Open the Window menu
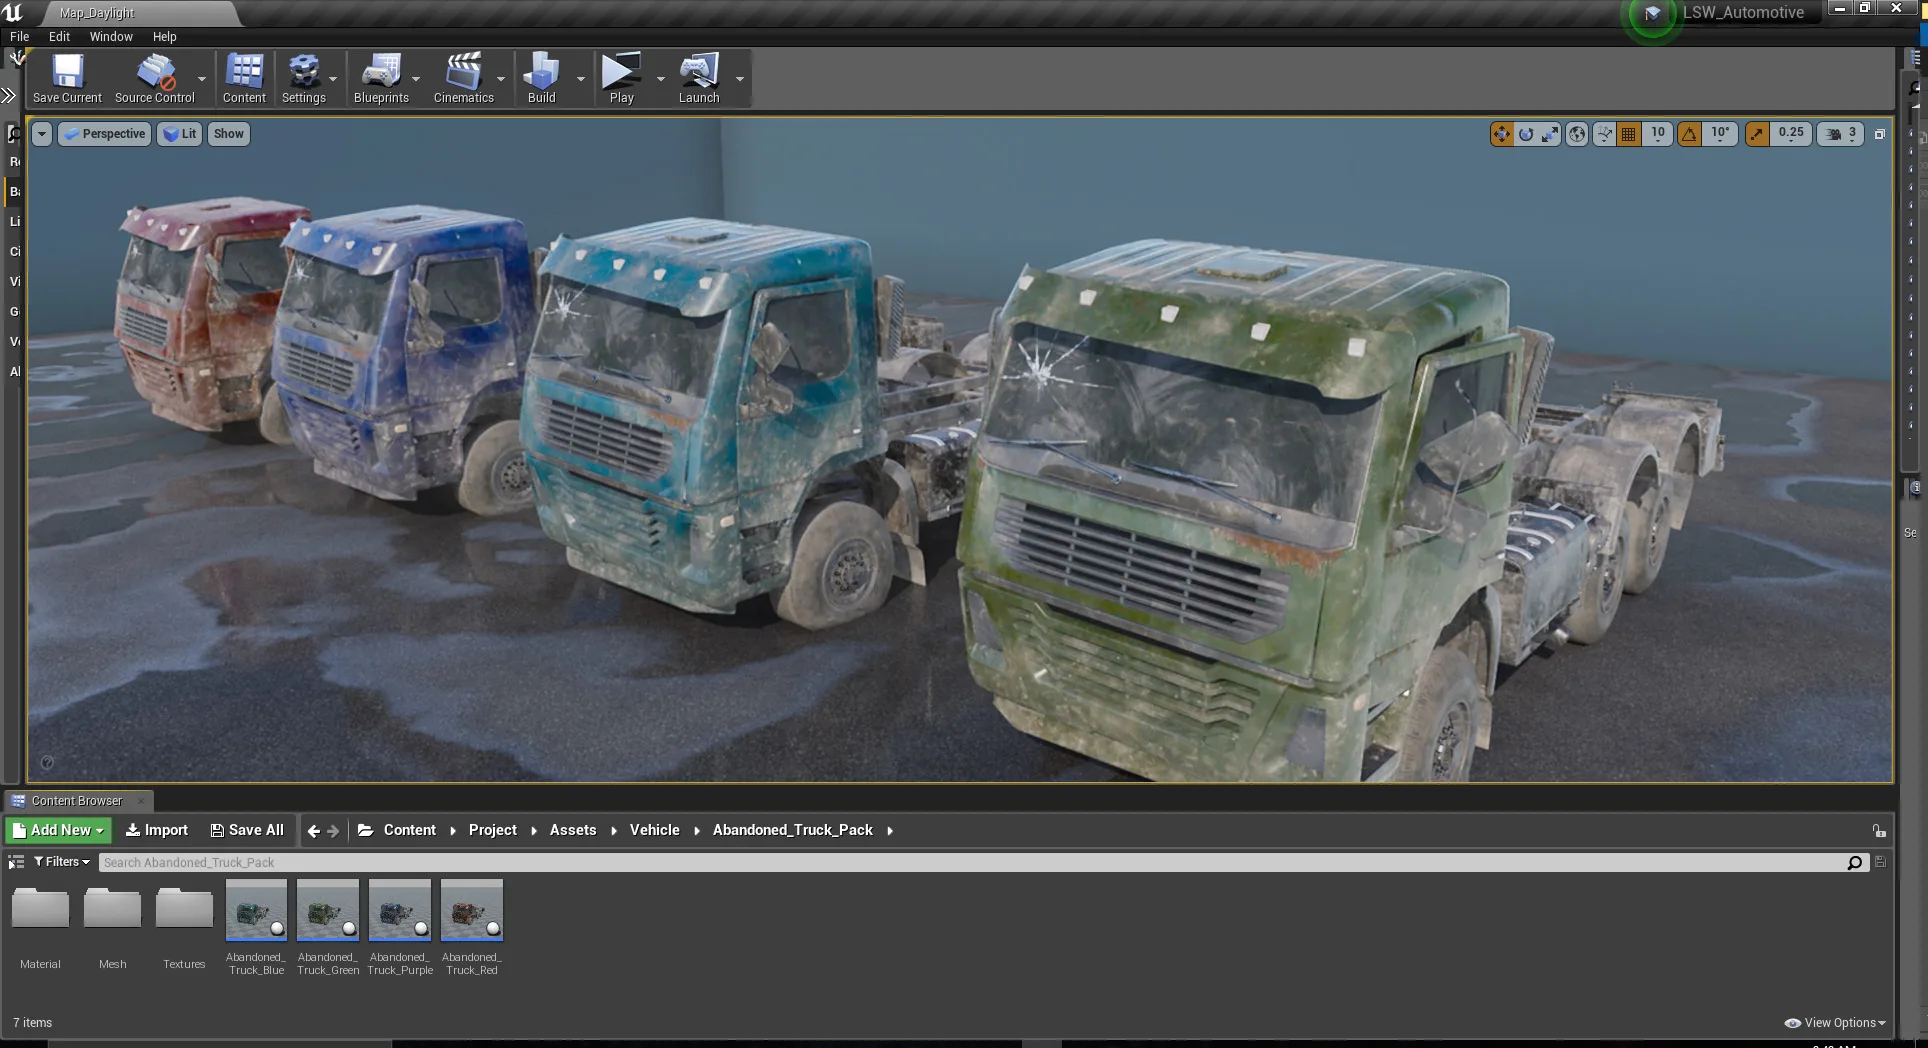Screen dimensions: 1928x1048 click(111, 37)
